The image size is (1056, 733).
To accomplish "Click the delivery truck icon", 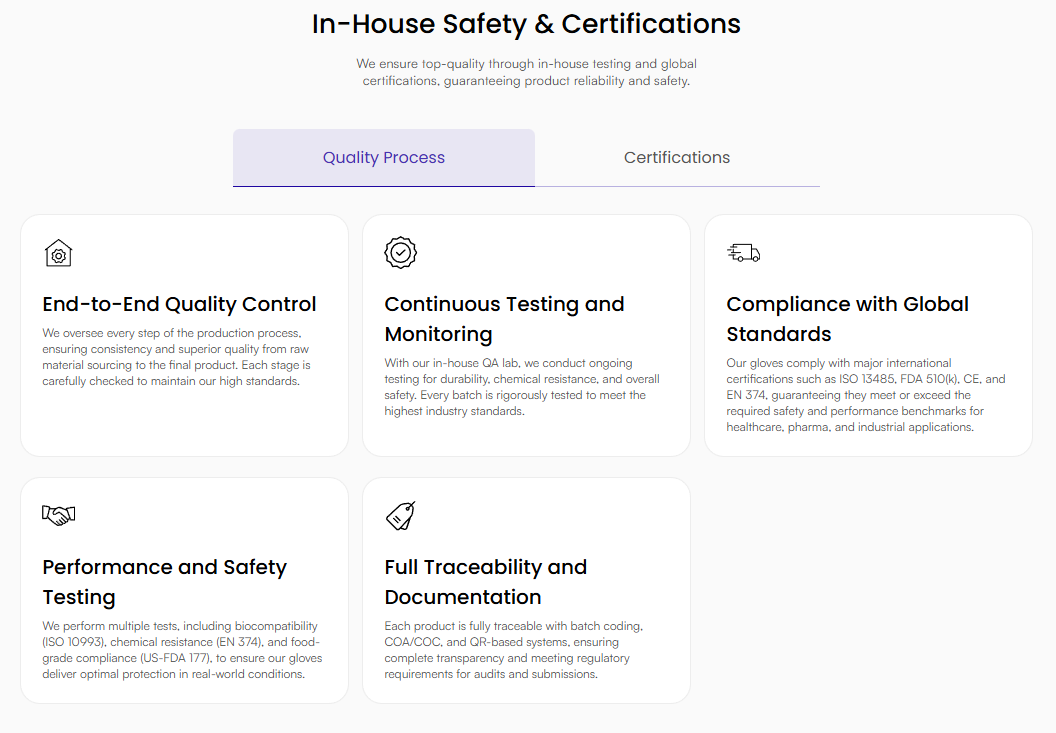I will [743, 253].
